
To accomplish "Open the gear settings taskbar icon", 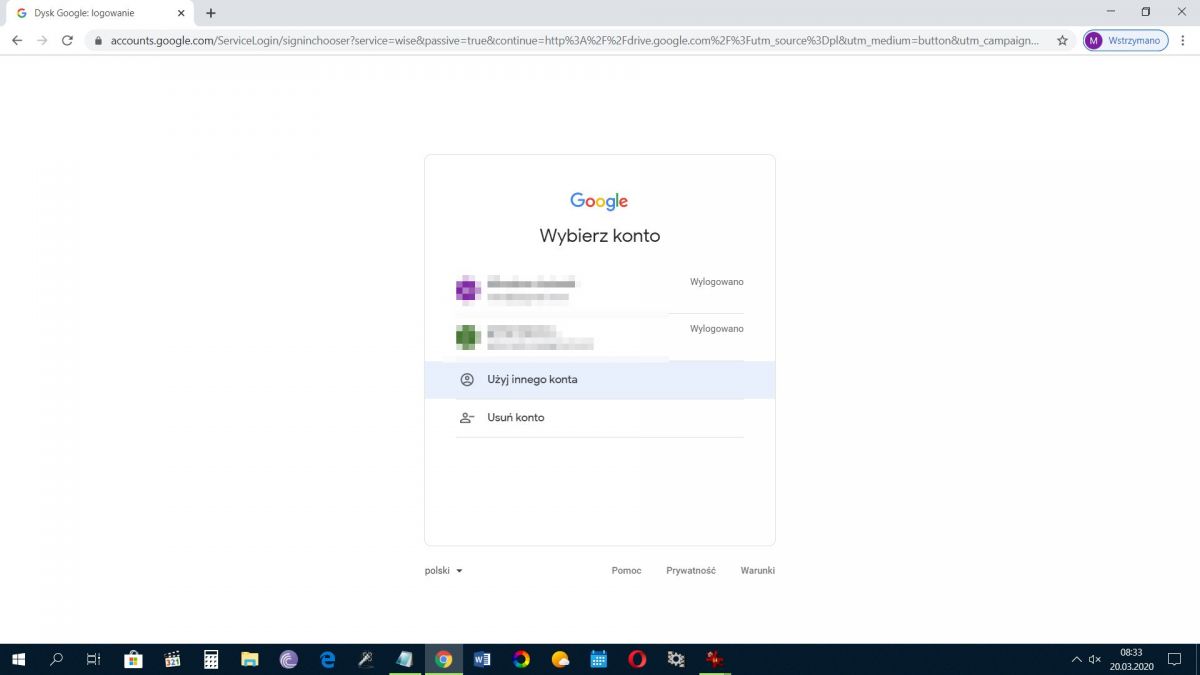I will pyautogui.click(x=676, y=659).
